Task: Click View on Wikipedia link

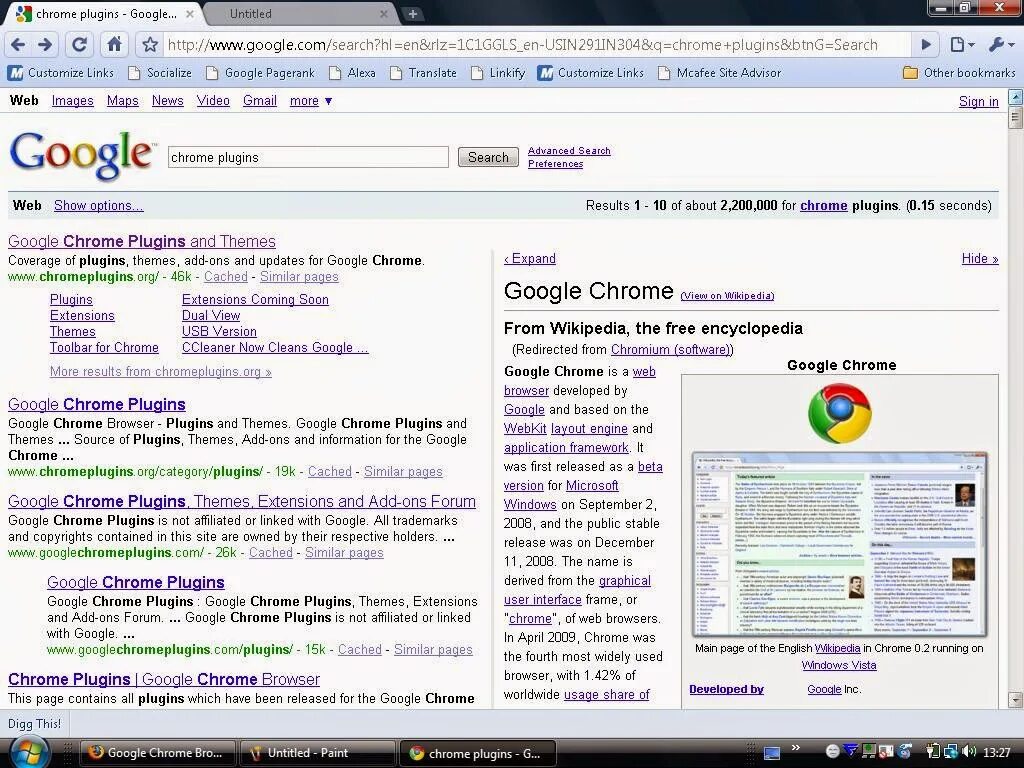Action: pos(728,296)
